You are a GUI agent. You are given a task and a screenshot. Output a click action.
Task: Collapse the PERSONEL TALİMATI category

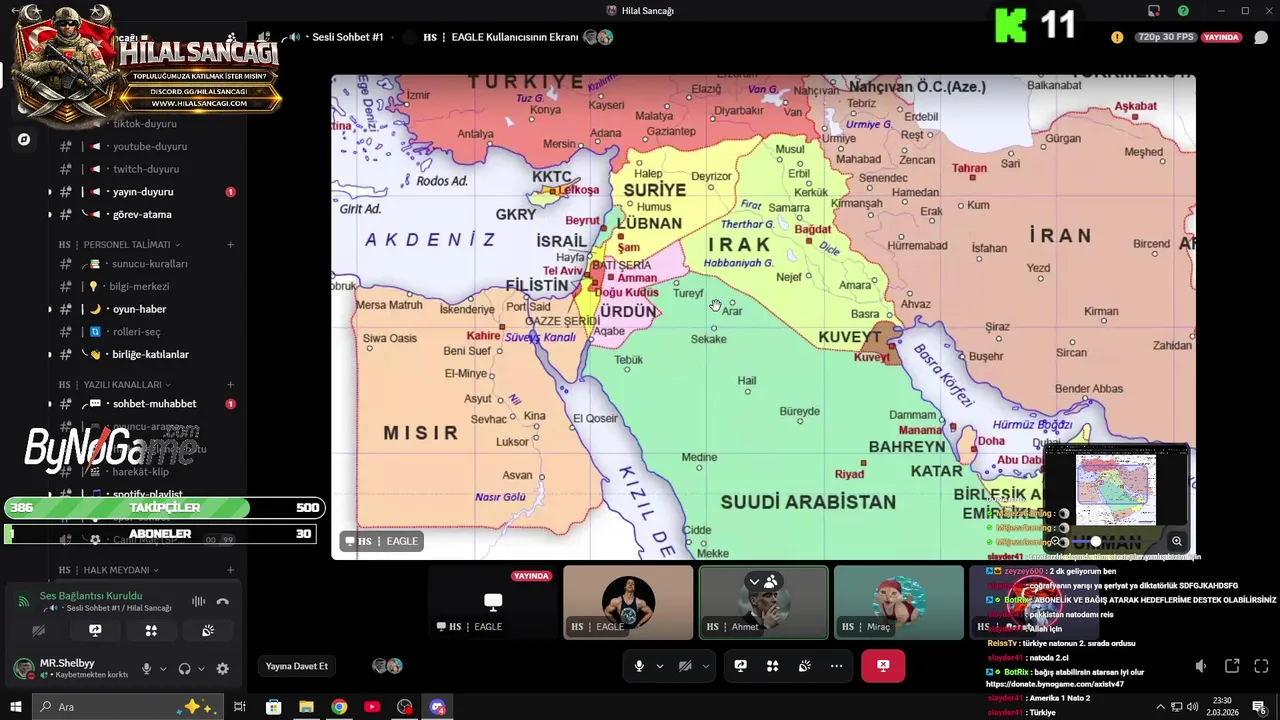pyautogui.click(x=127, y=244)
